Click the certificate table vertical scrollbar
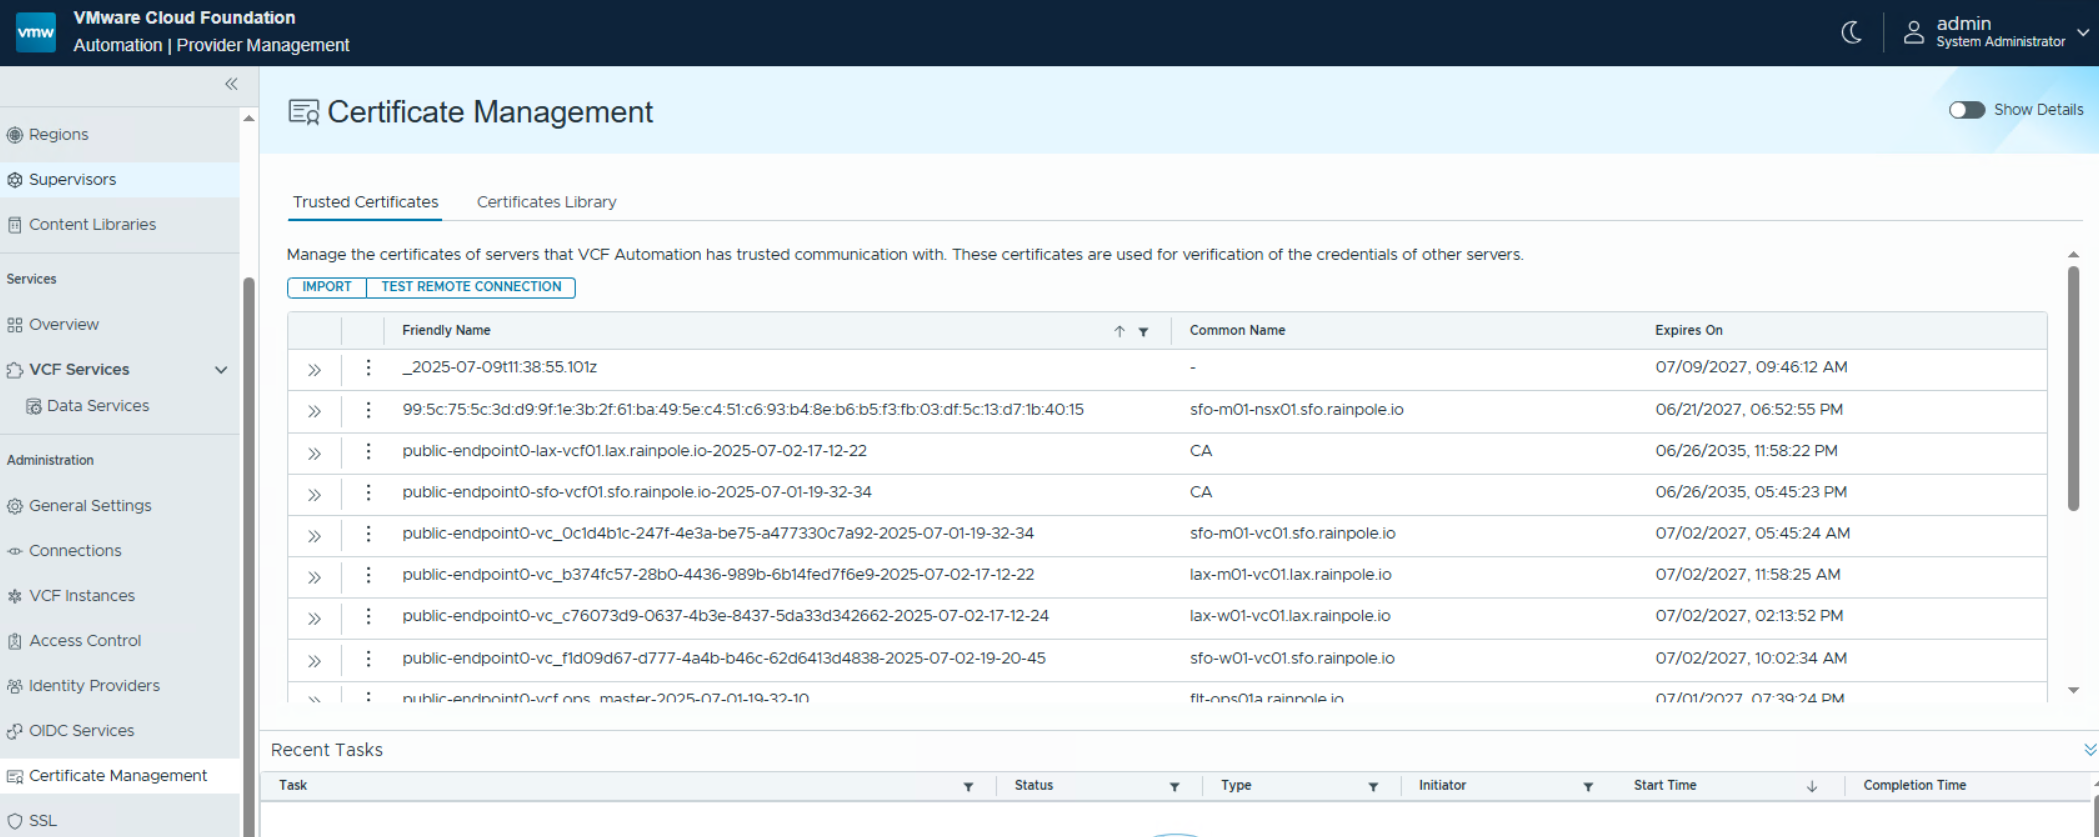The image size is (2099, 837). point(2073,390)
